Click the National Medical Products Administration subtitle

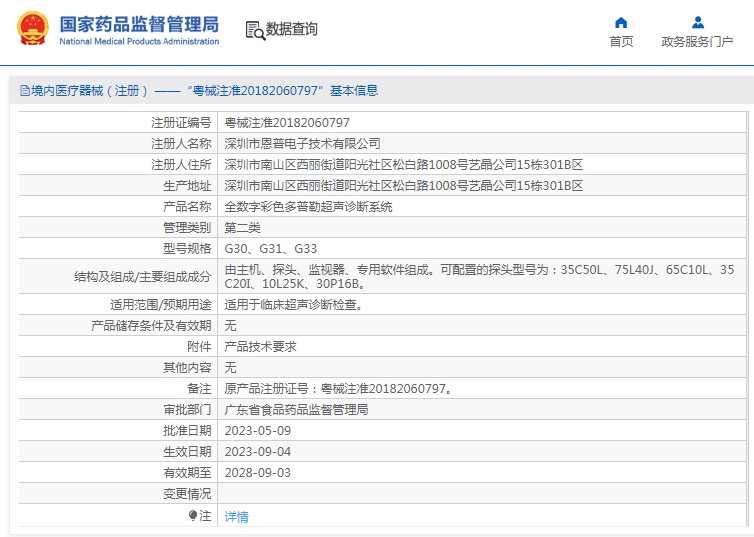click(x=139, y=41)
